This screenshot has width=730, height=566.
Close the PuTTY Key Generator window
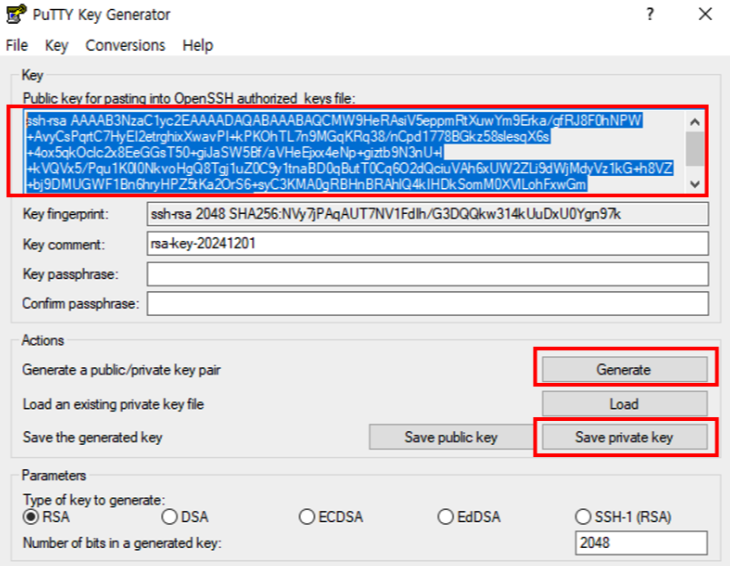point(705,14)
